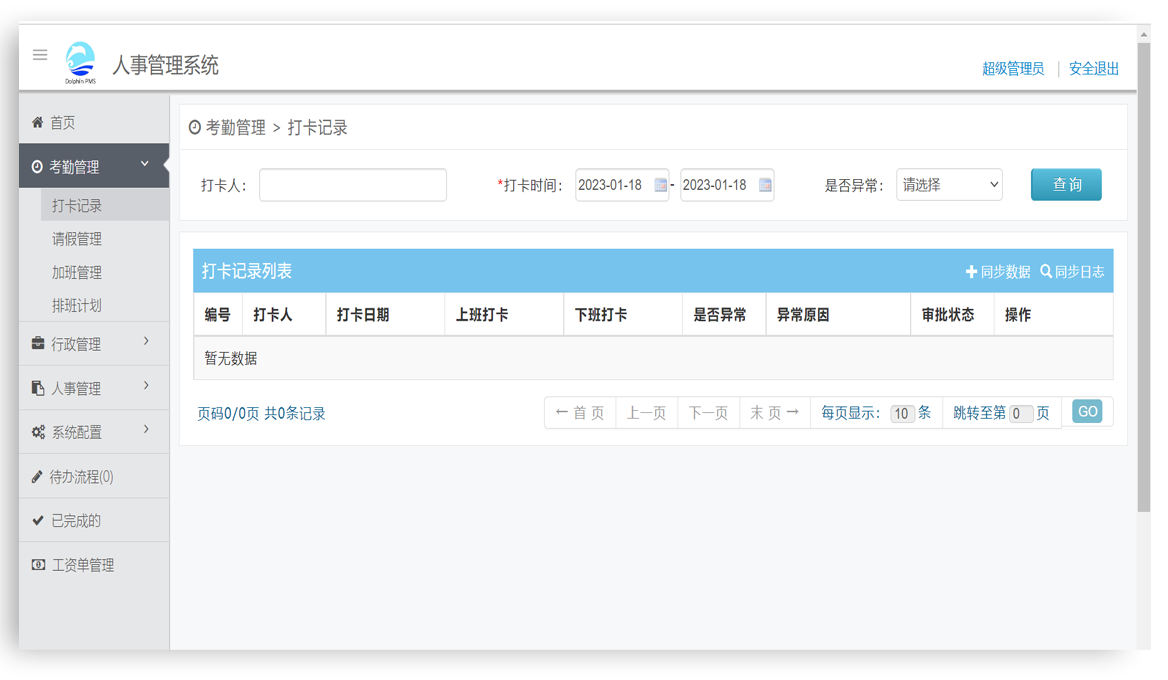
Task: Click the 待办流程 pencil icon
Action: pos(36,476)
